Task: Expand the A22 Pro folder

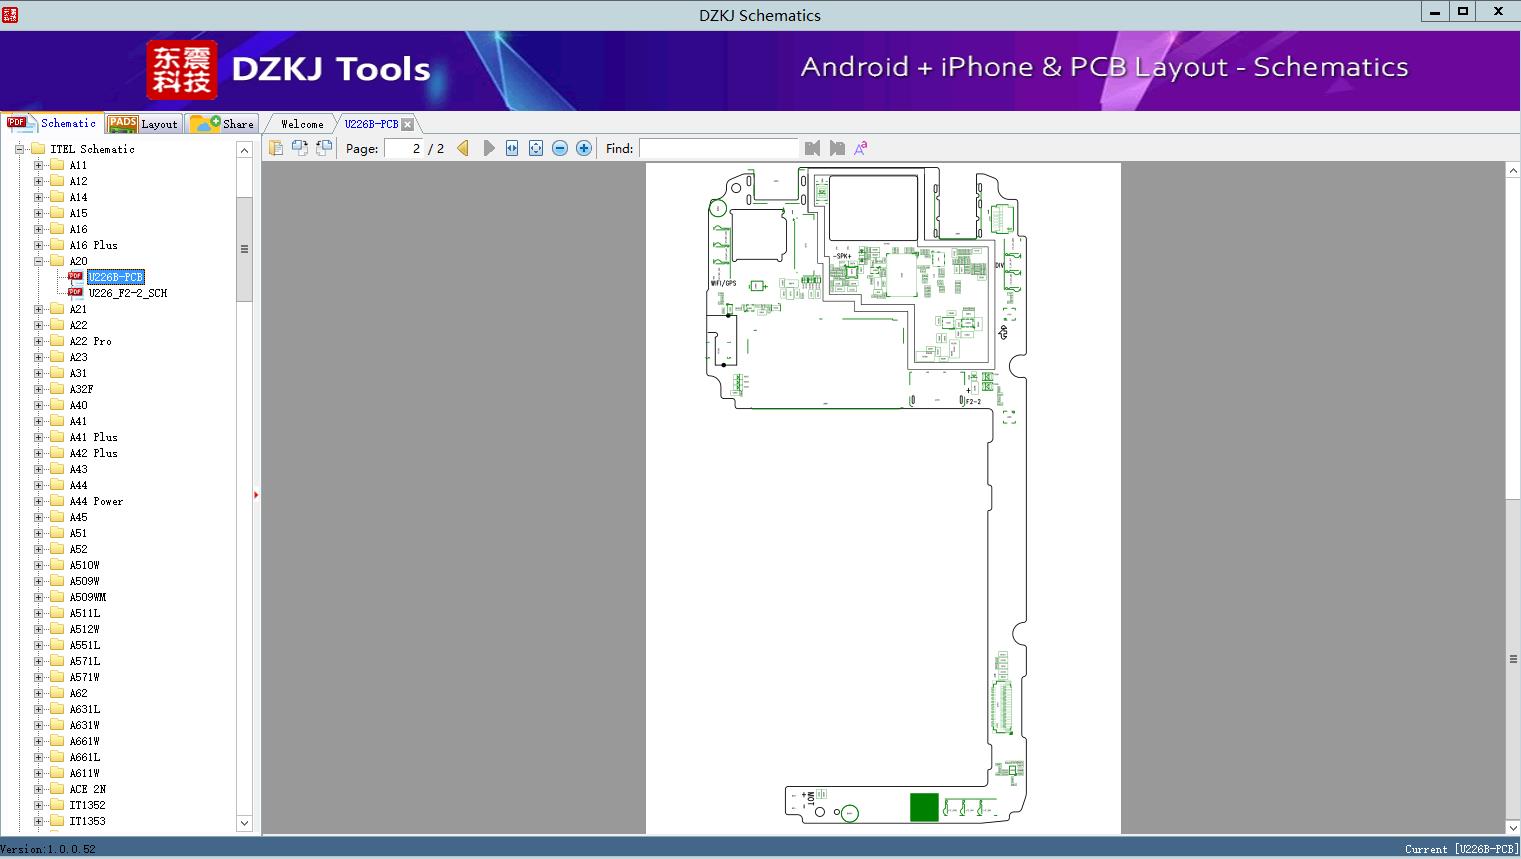Action: [38, 341]
